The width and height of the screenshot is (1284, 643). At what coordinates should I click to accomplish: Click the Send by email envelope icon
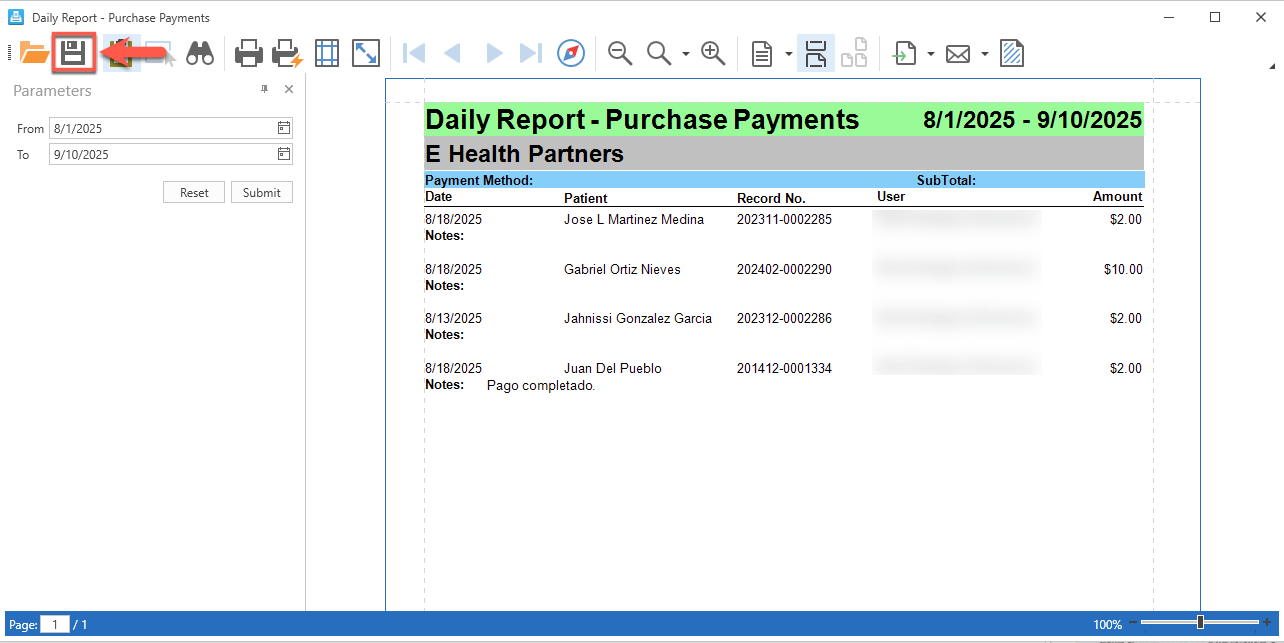click(958, 53)
